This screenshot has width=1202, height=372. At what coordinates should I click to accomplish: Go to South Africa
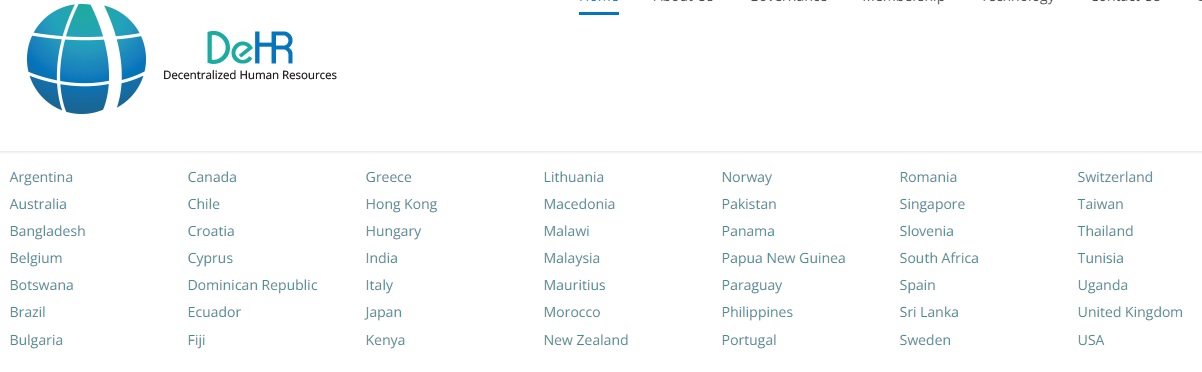(938, 258)
